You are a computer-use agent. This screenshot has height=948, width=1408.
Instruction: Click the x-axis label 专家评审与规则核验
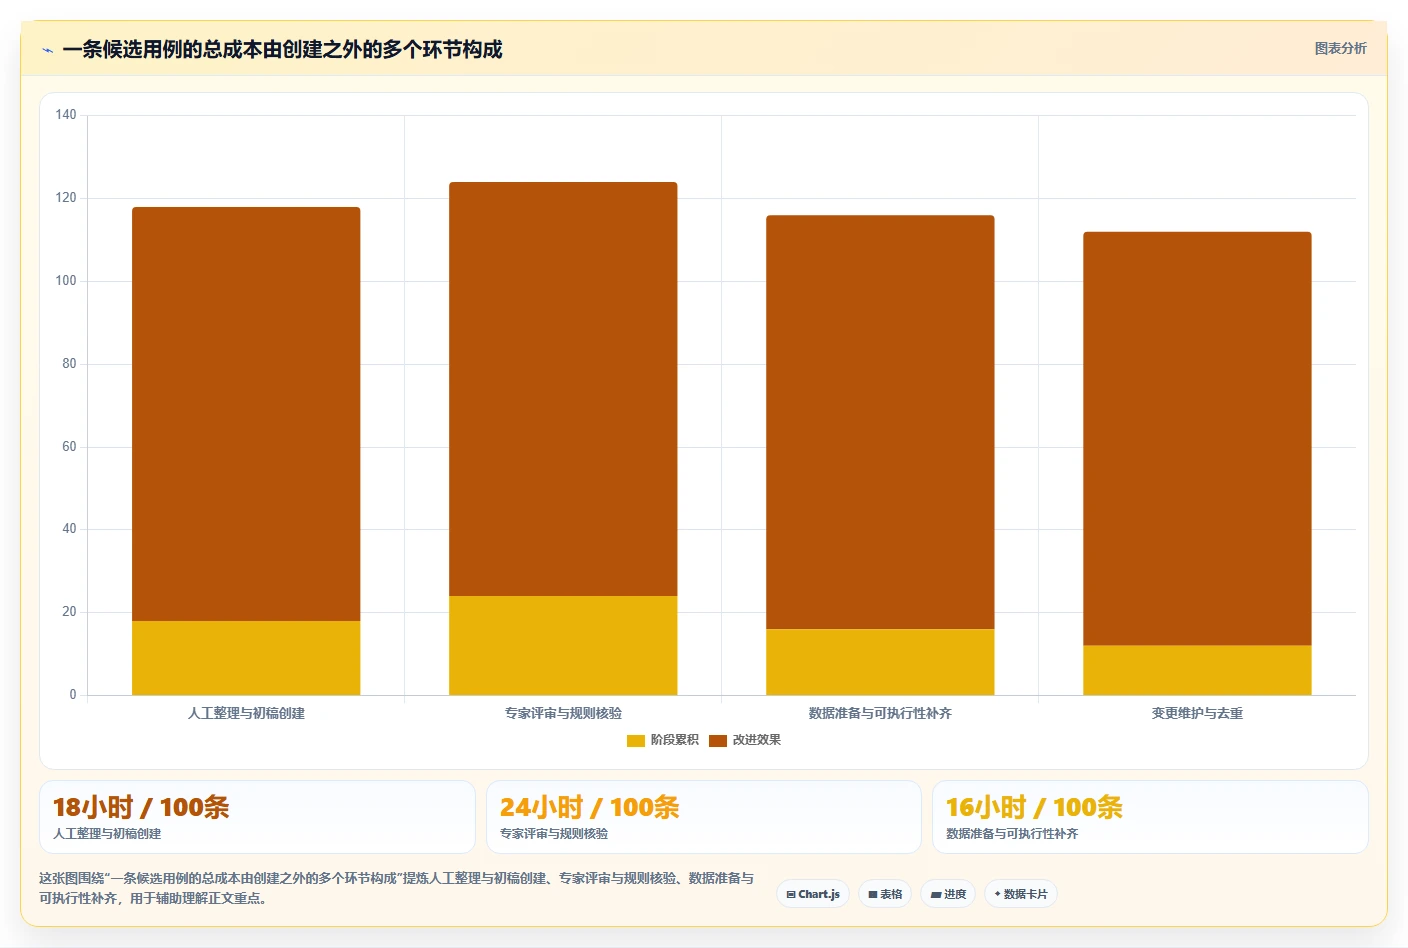(563, 713)
